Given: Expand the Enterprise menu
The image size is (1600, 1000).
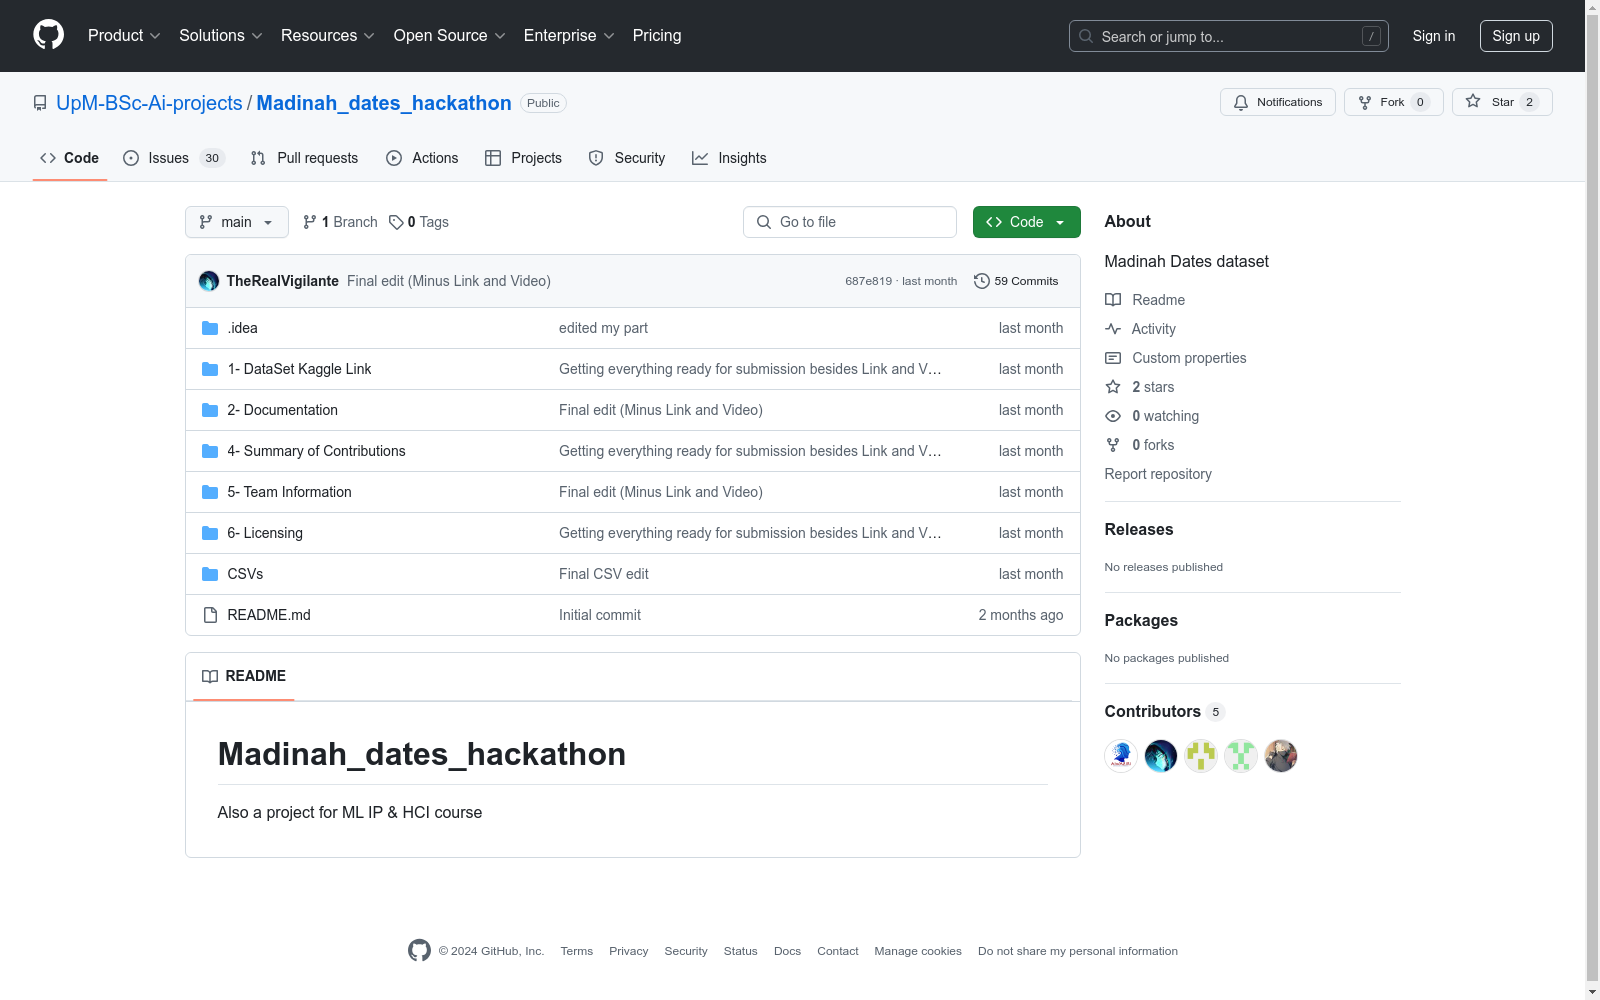Looking at the screenshot, I should click(x=569, y=36).
